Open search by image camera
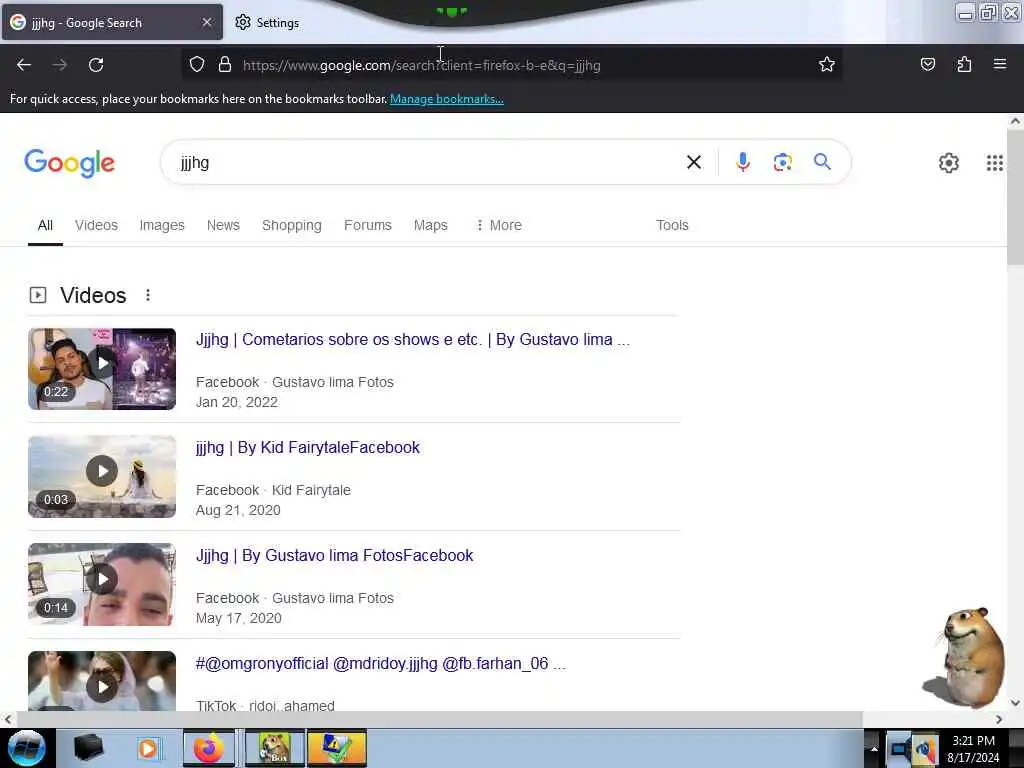Screen dimensions: 1024x768 (x=782, y=162)
